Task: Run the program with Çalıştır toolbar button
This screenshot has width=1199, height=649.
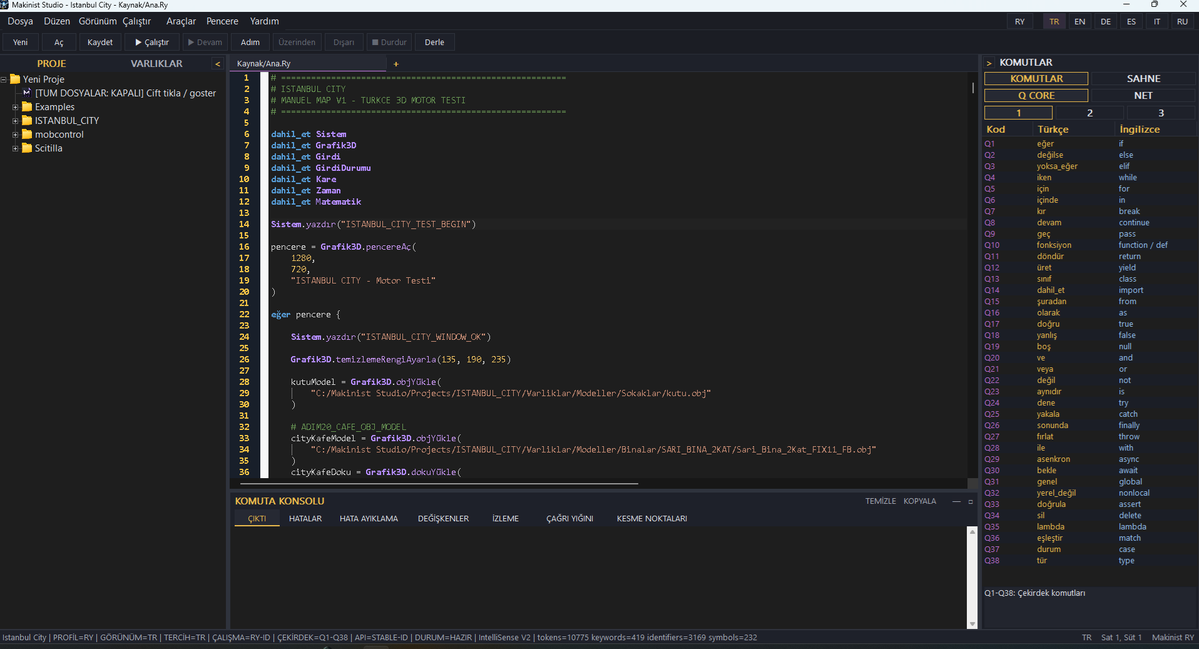Action: pos(151,42)
